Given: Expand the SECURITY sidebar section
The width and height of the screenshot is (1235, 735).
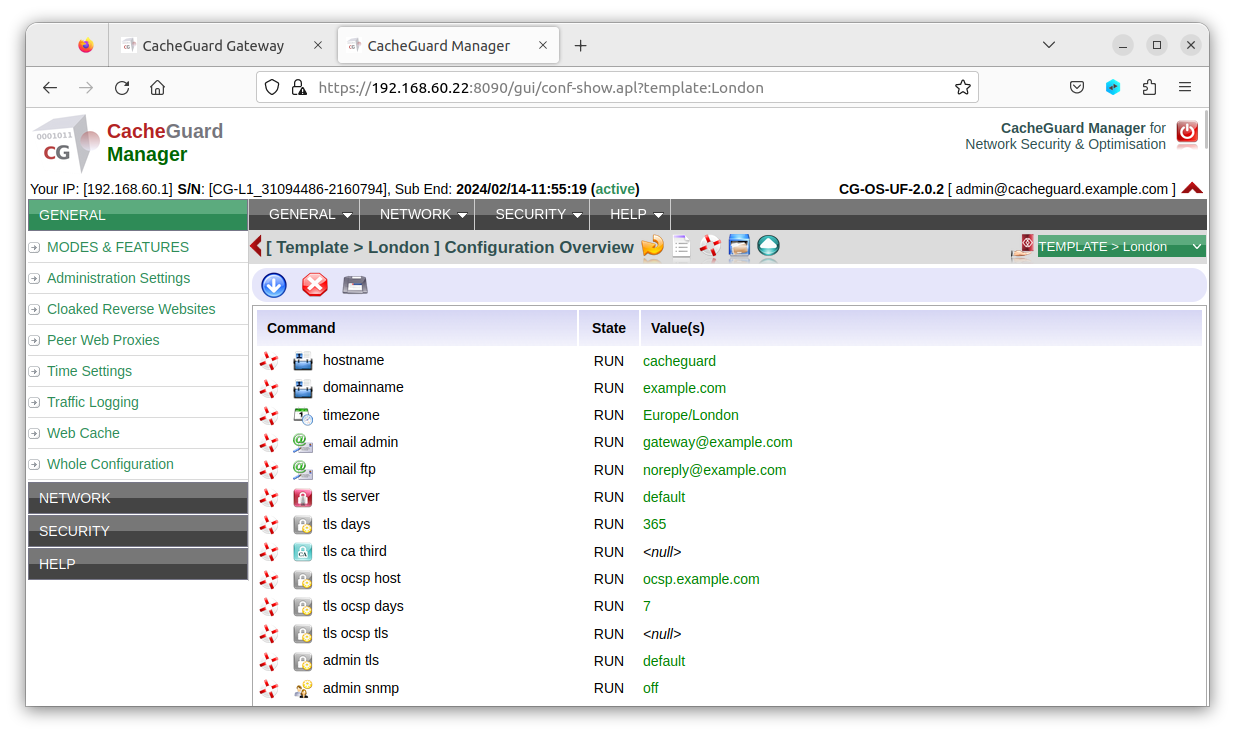Looking at the screenshot, I should (138, 531).
